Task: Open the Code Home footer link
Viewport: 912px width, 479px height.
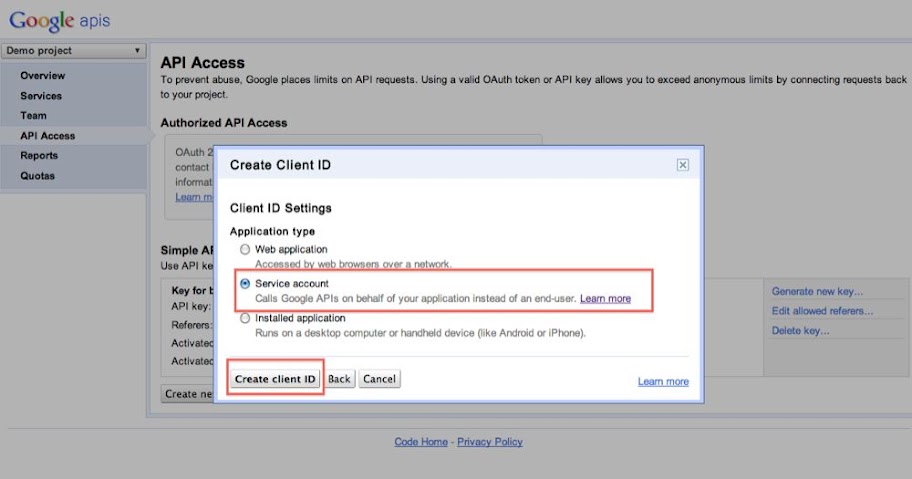Action: (421, 442)
